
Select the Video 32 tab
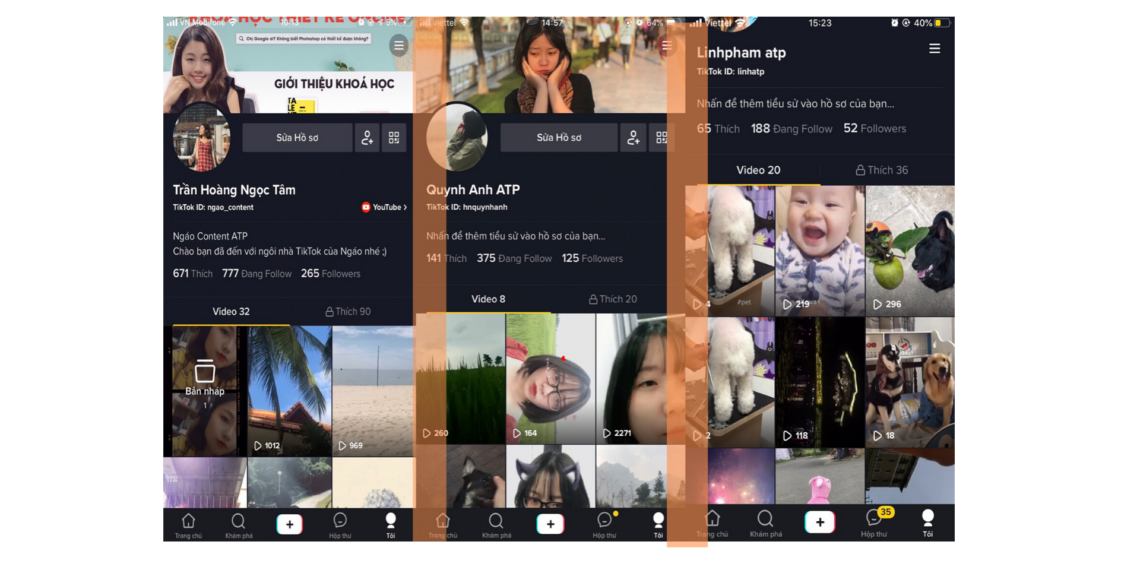coord(230,311)
